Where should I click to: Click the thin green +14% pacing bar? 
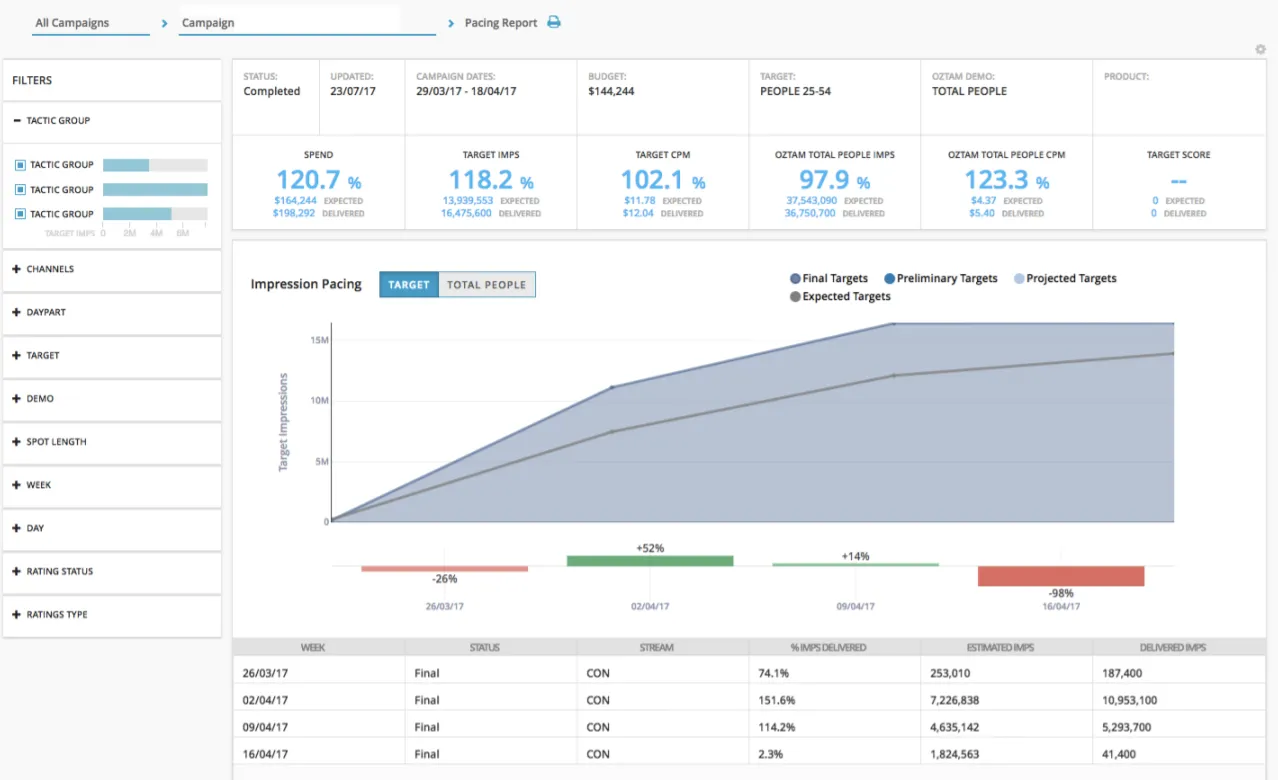pyautogui.click(x=856, y=565)
